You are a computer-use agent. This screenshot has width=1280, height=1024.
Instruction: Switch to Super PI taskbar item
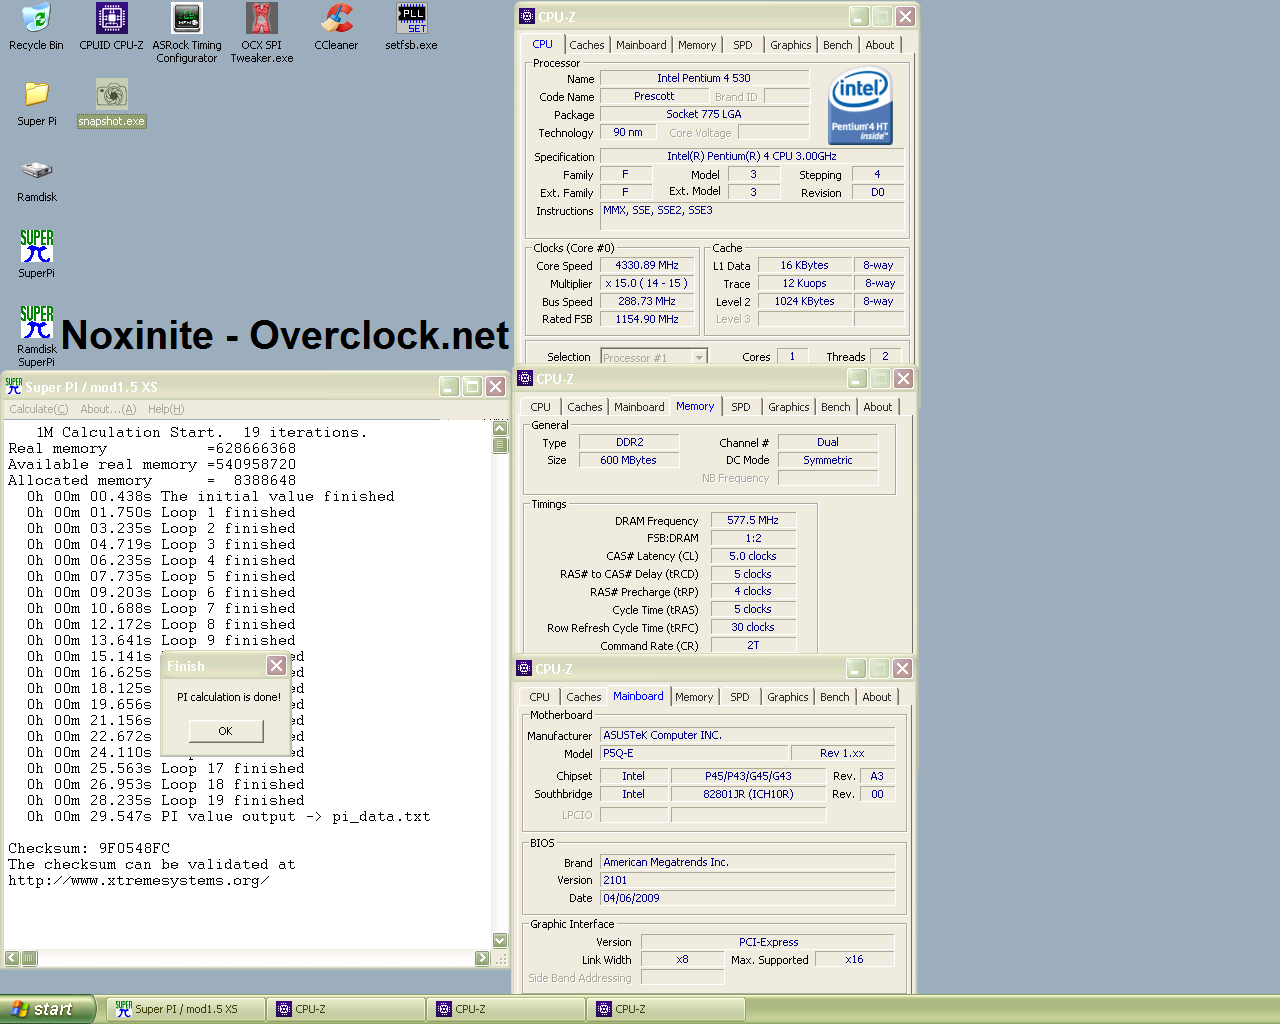coord(186,1009)
